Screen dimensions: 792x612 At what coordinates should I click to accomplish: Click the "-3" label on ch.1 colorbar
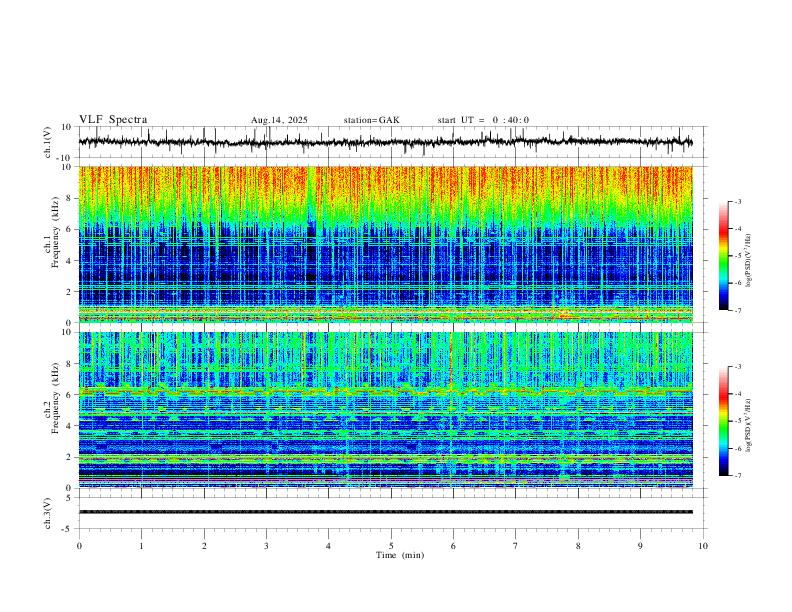[x=737, y=201]
